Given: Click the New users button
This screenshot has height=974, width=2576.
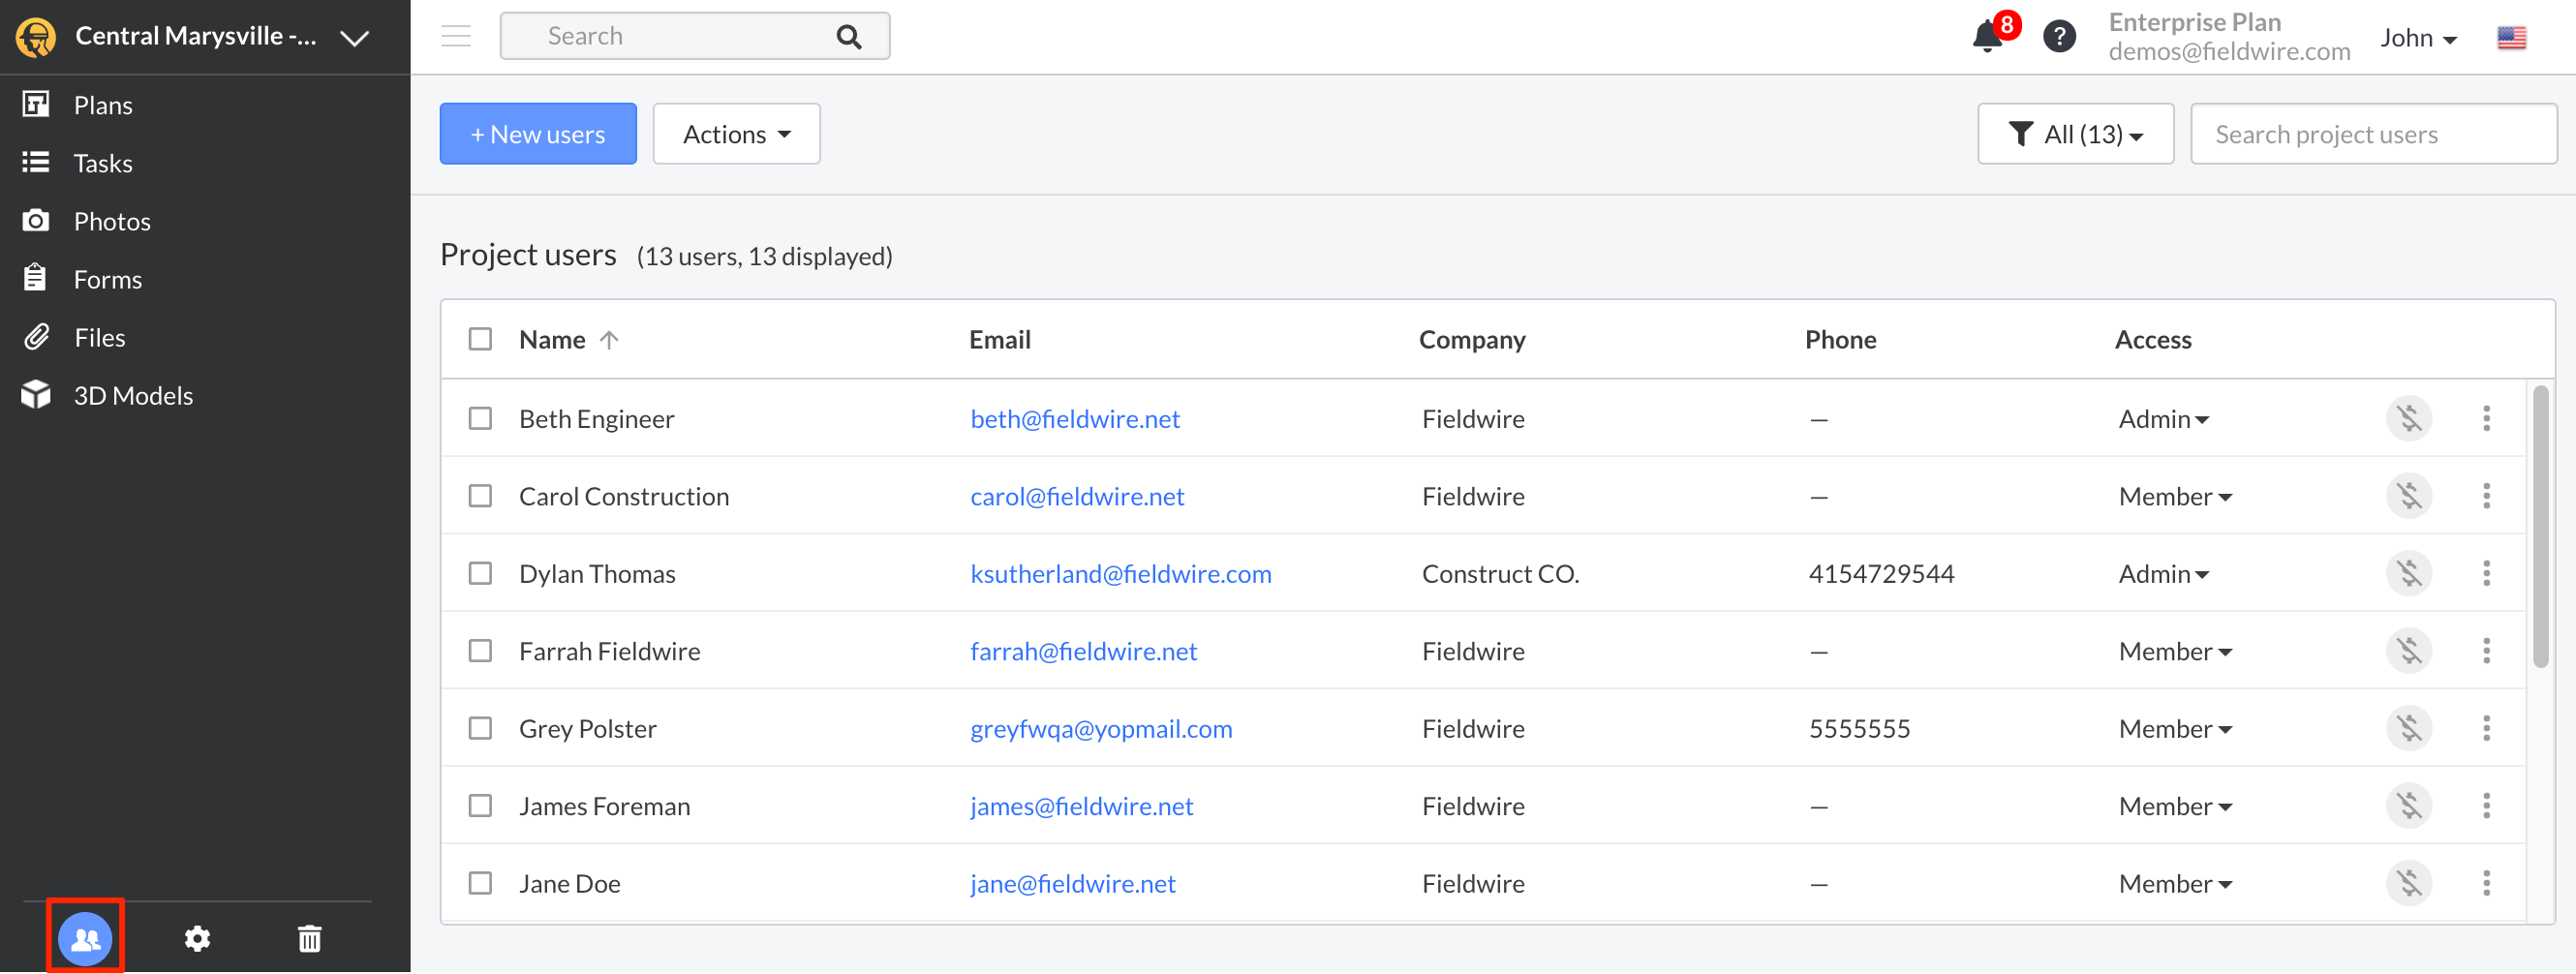Looking at the screenshot, I should pyautogui.click(x=538, y=134).
